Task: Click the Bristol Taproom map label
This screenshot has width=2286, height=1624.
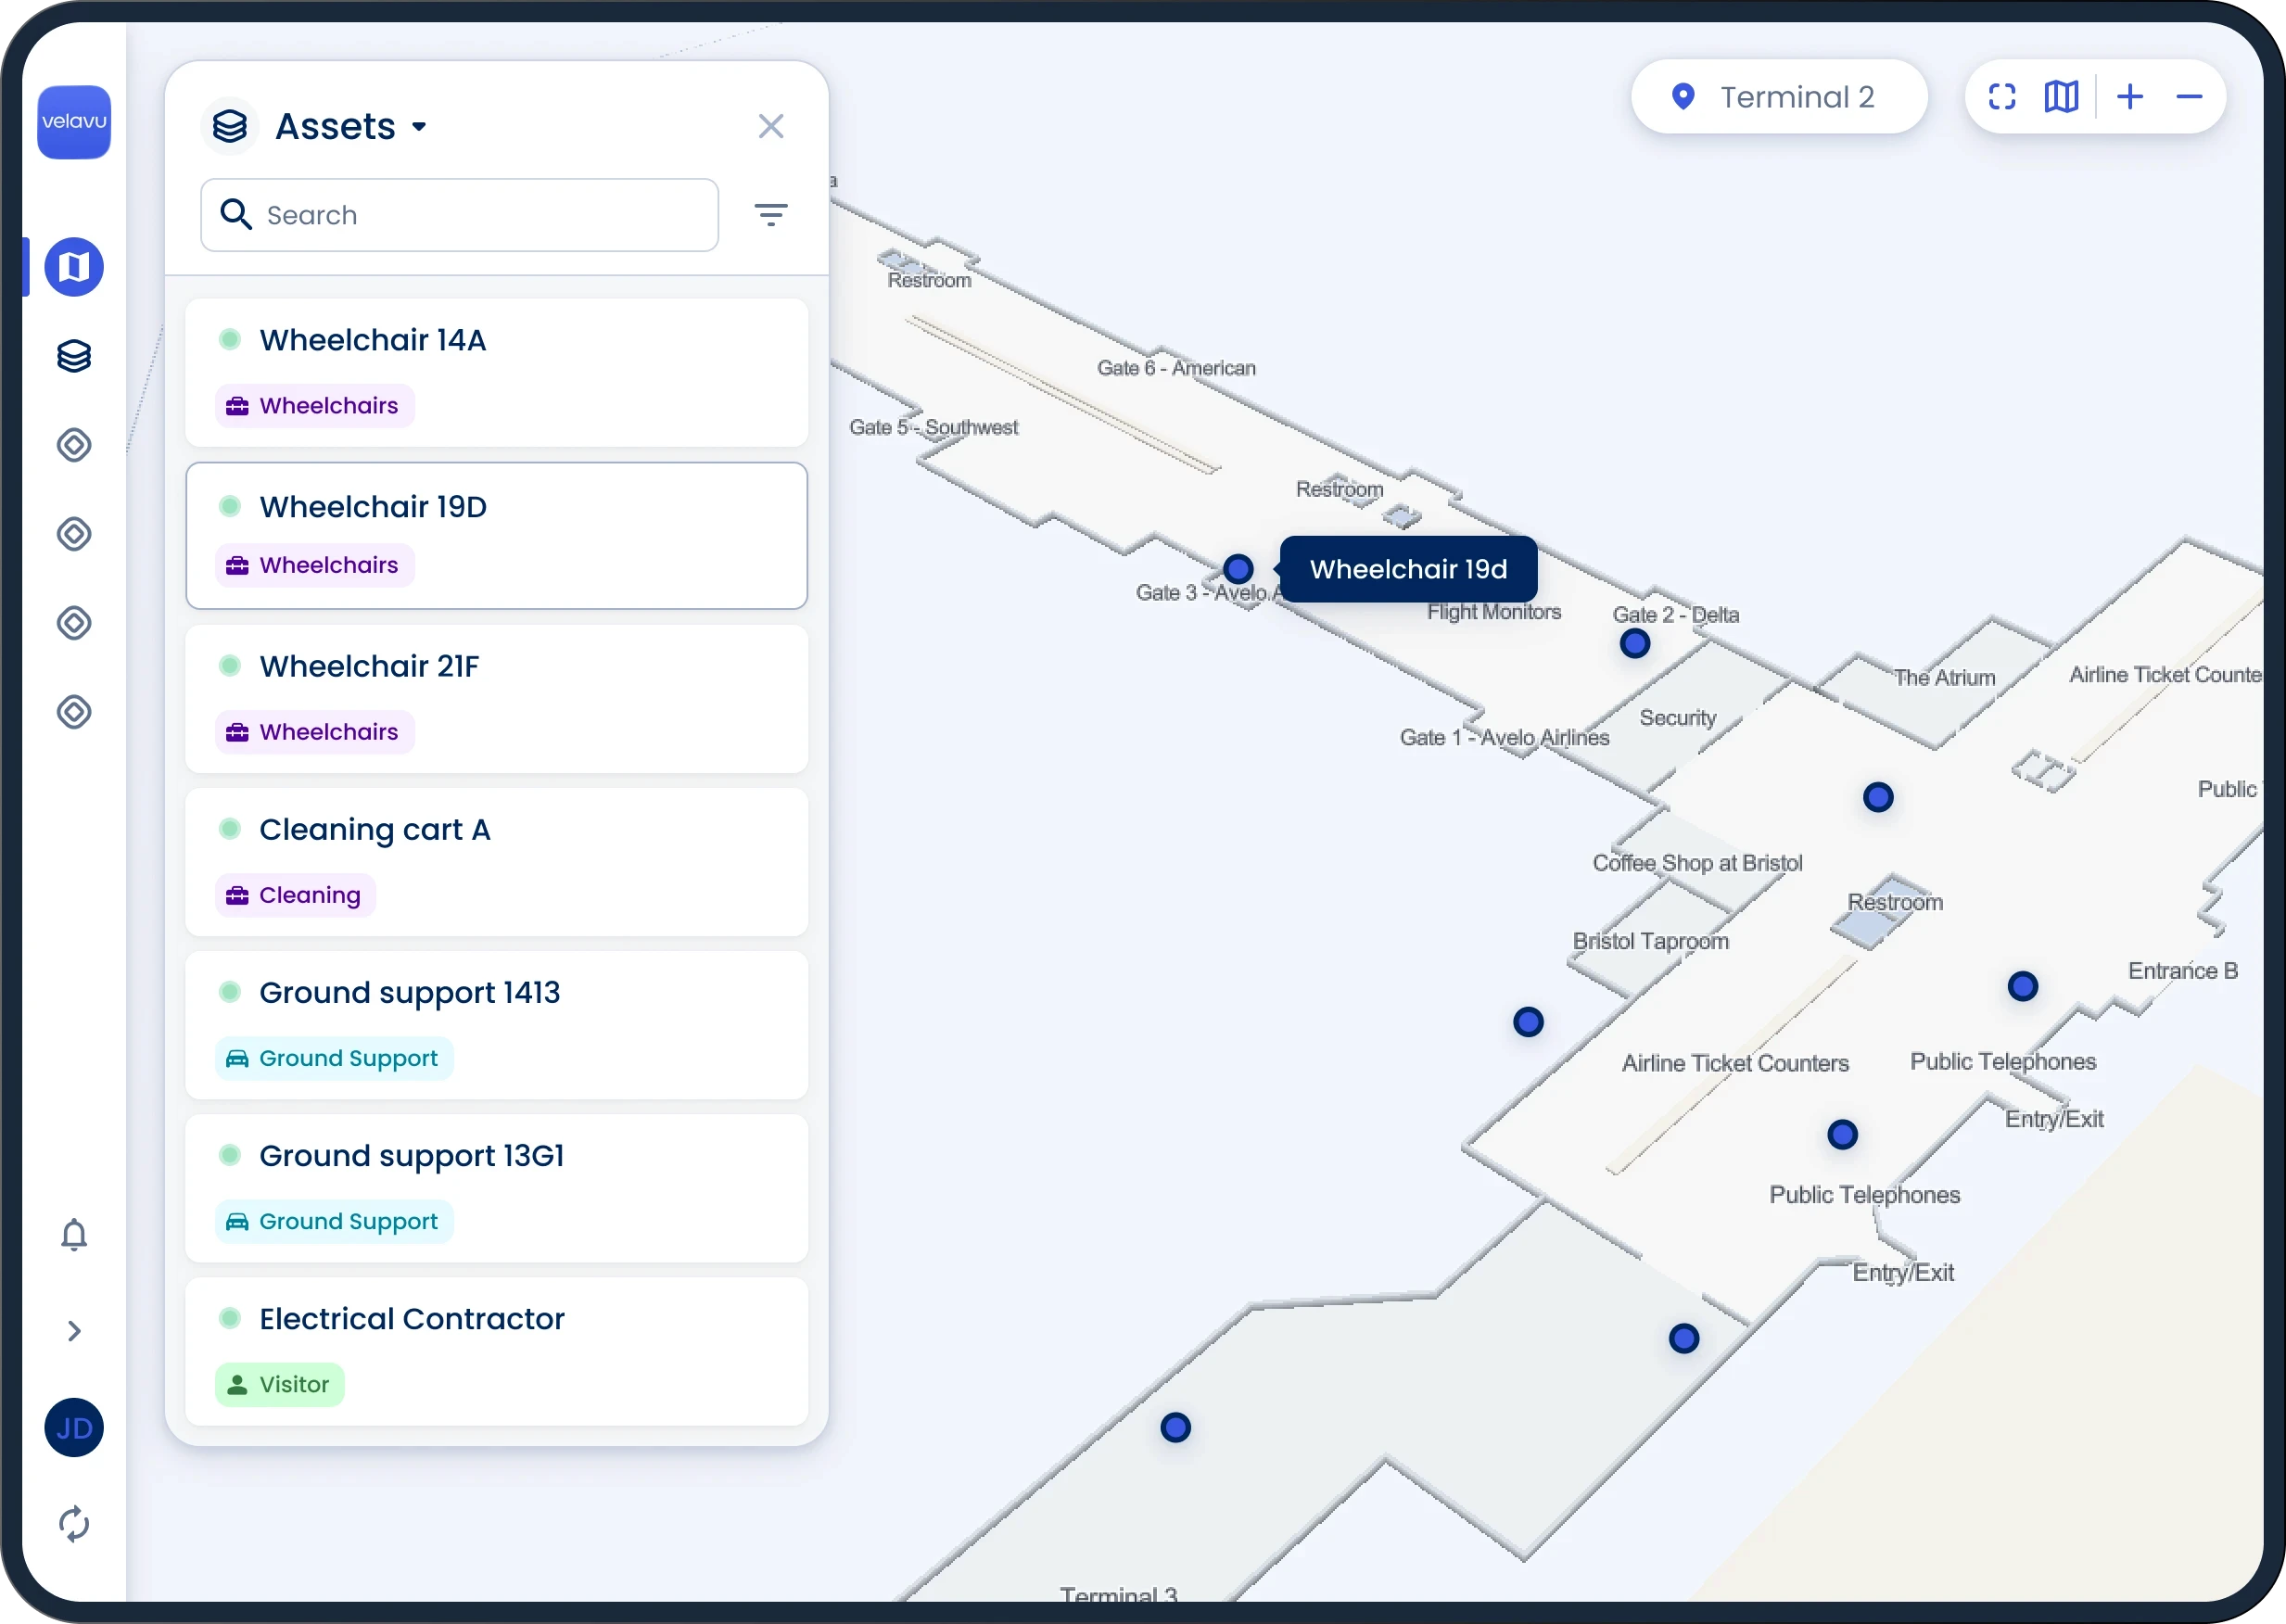Action: coord(1650,941)
